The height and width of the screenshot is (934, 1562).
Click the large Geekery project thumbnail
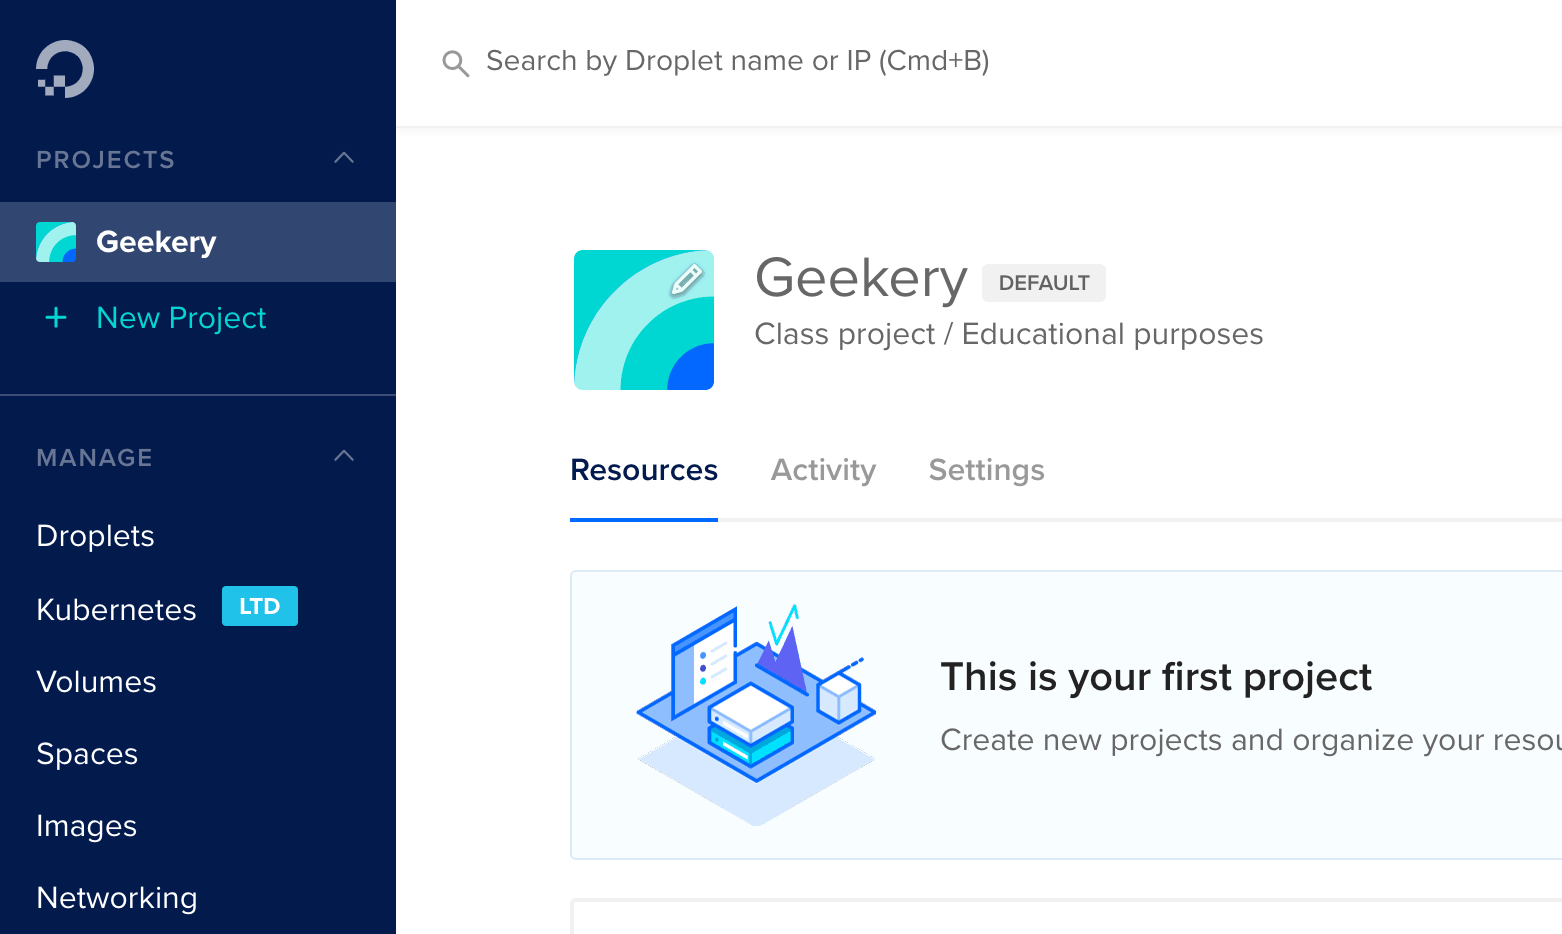click(x=644, y=320)
